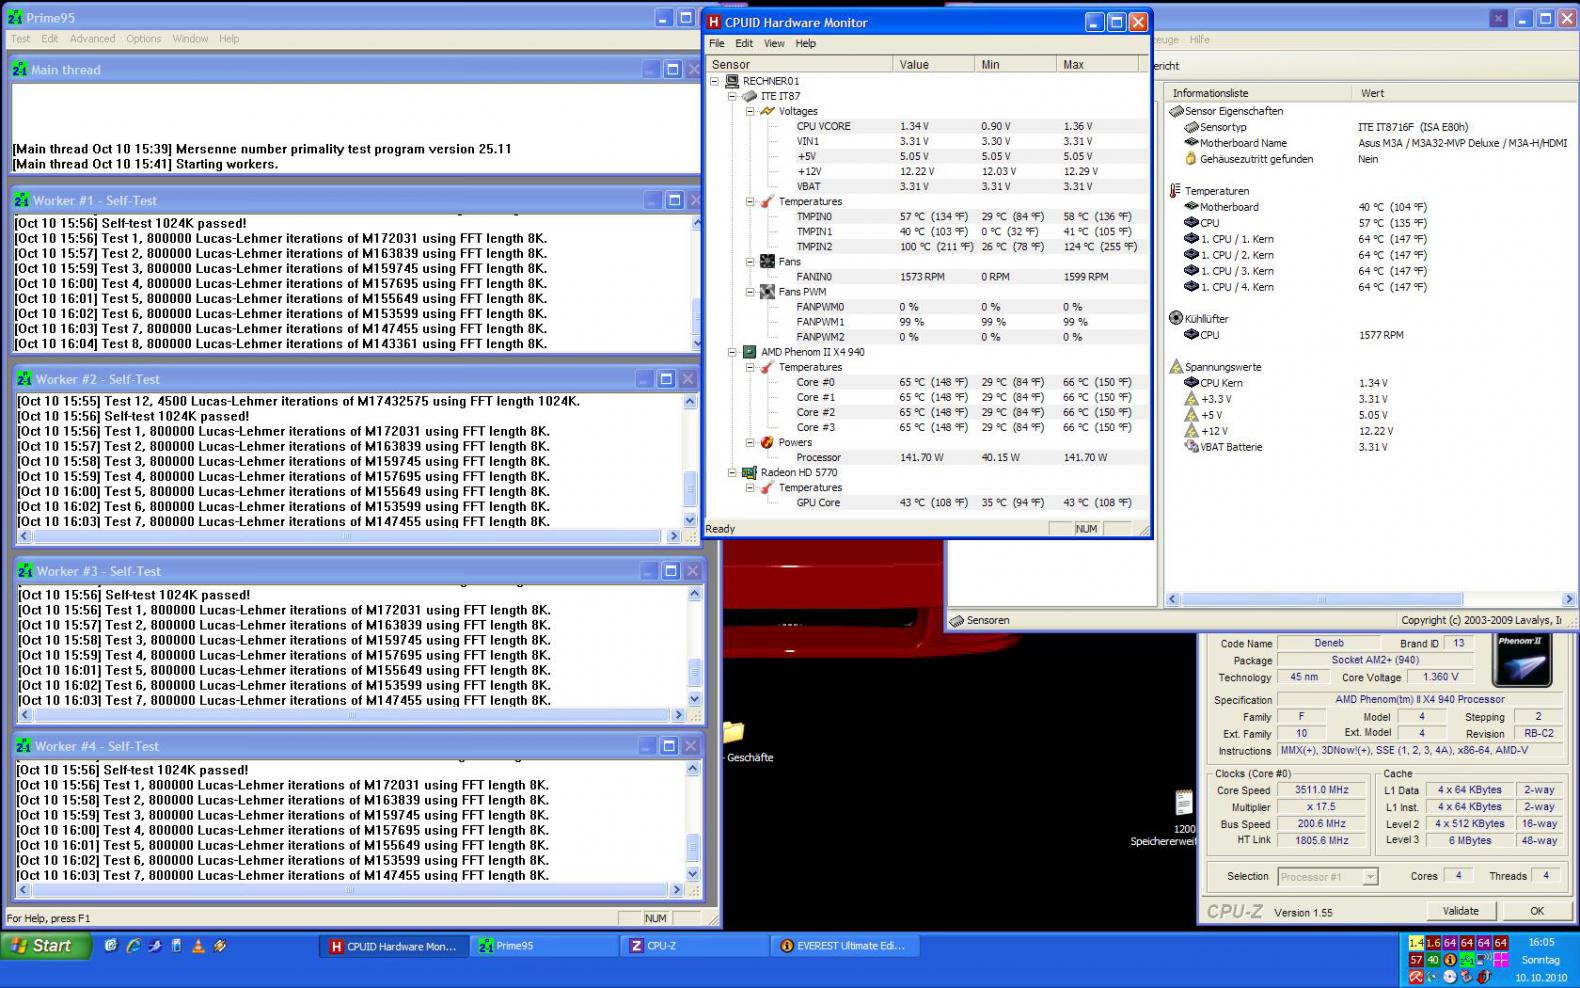The height and width of the screenshot is (988, 1580).
Task: Open the Test menu in Prime95
Action: (x=20, y=39)
